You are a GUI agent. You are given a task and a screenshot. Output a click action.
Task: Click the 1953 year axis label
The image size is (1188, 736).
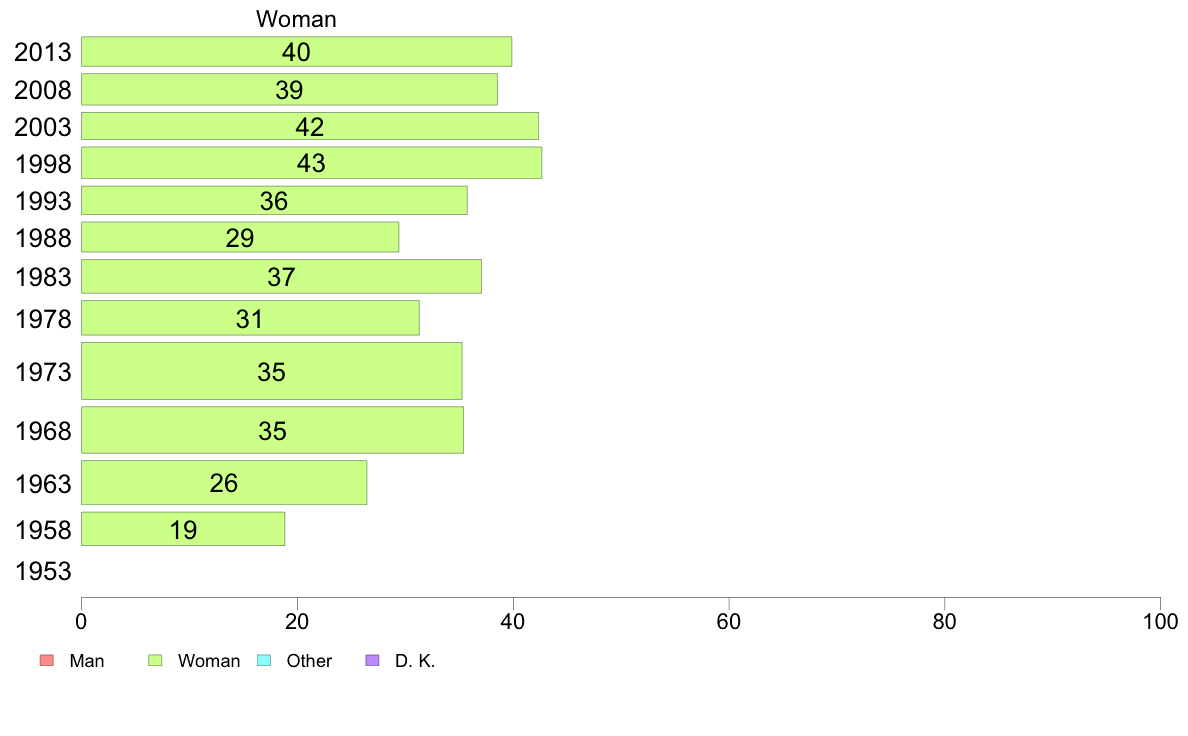(43, 571)
